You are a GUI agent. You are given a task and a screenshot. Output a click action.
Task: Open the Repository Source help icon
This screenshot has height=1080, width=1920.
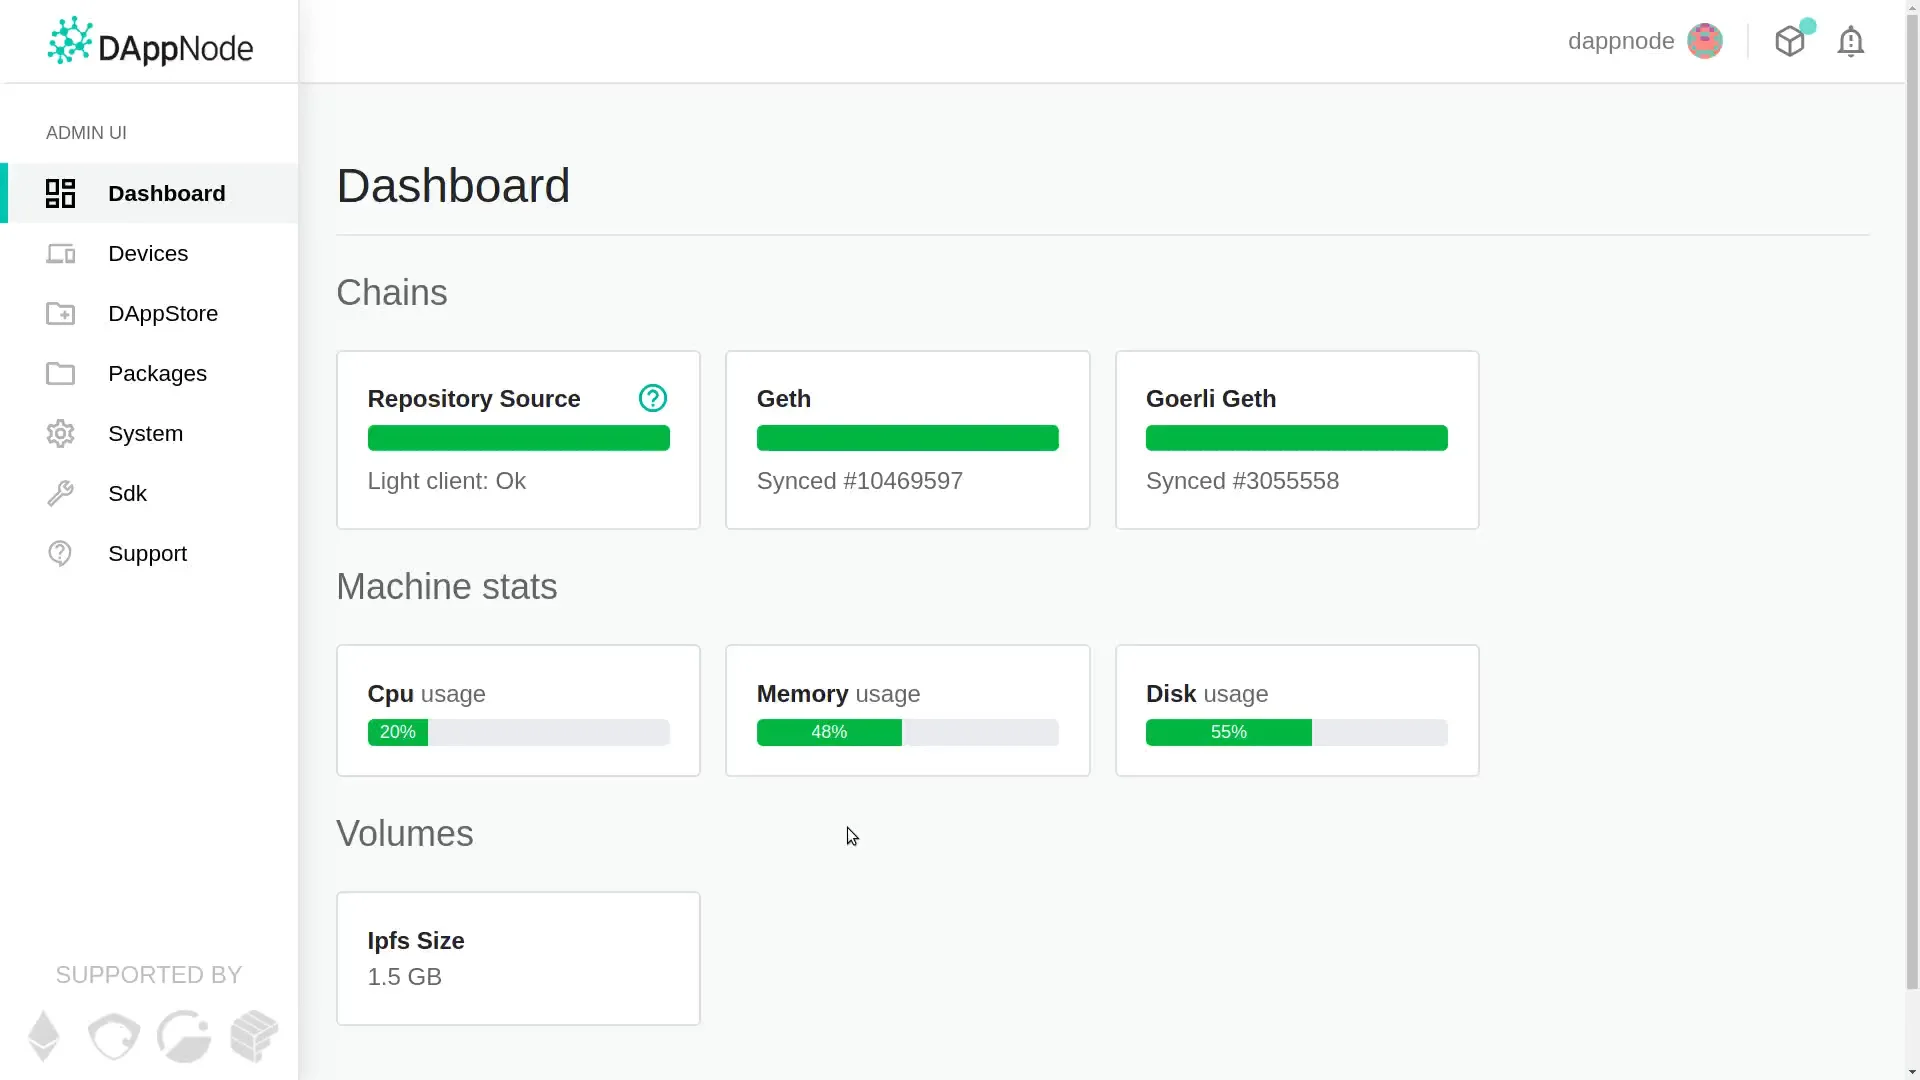tap(652, 397)
